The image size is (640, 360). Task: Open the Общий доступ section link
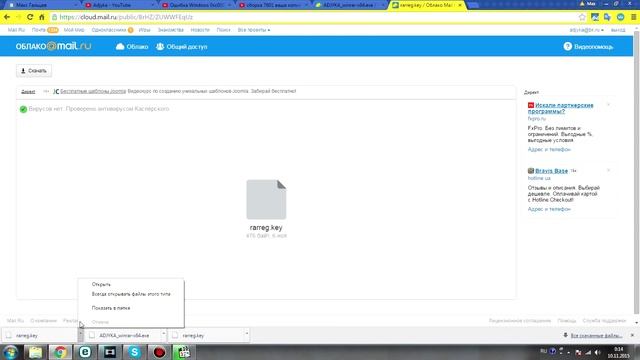[x=182, y=47]
